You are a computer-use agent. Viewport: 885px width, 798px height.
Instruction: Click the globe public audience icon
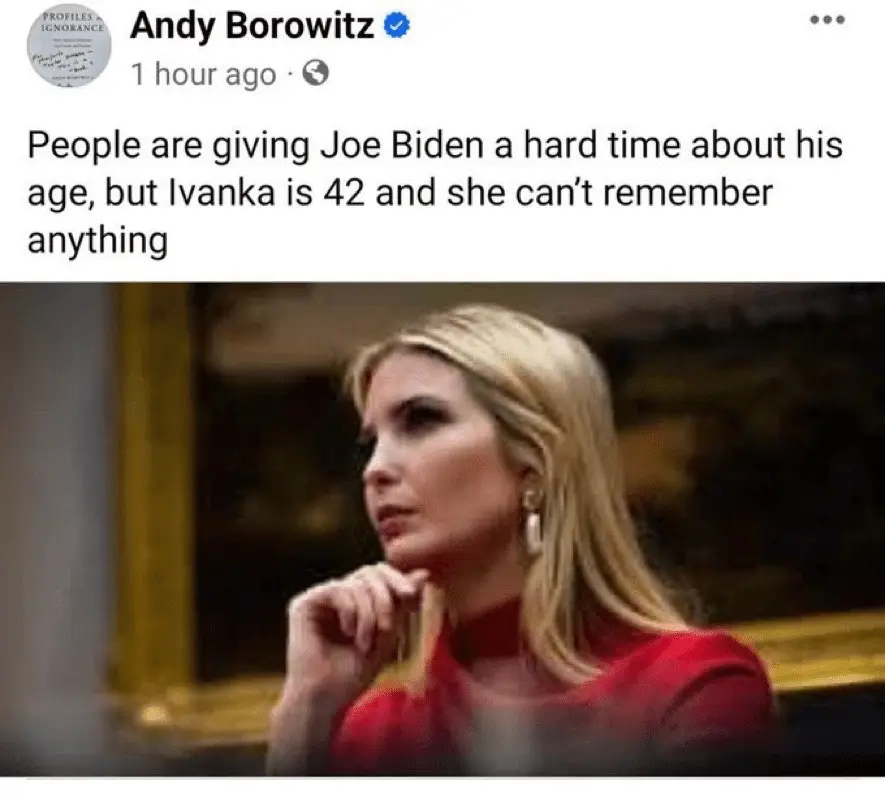[316, 73]
